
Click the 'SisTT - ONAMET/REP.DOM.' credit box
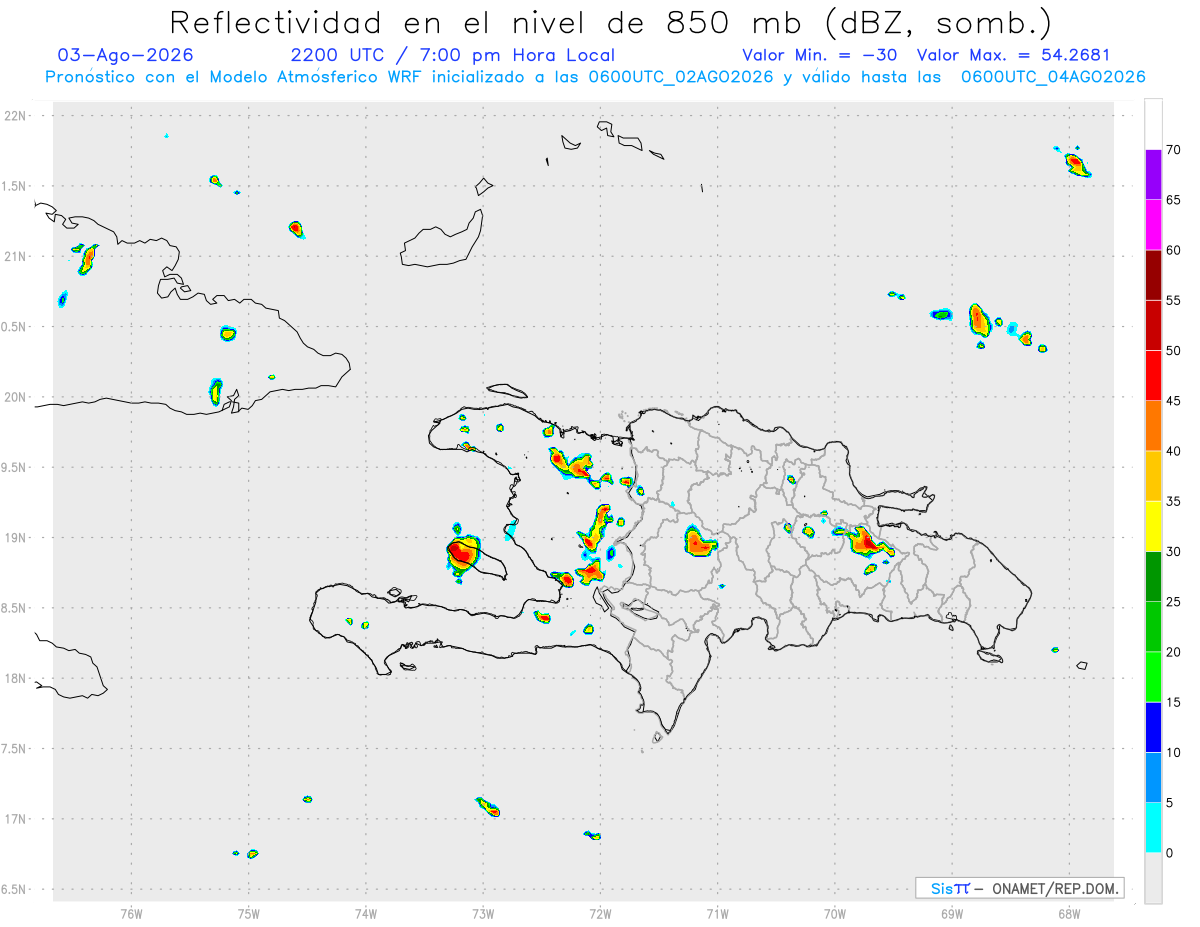point(1020,888)
